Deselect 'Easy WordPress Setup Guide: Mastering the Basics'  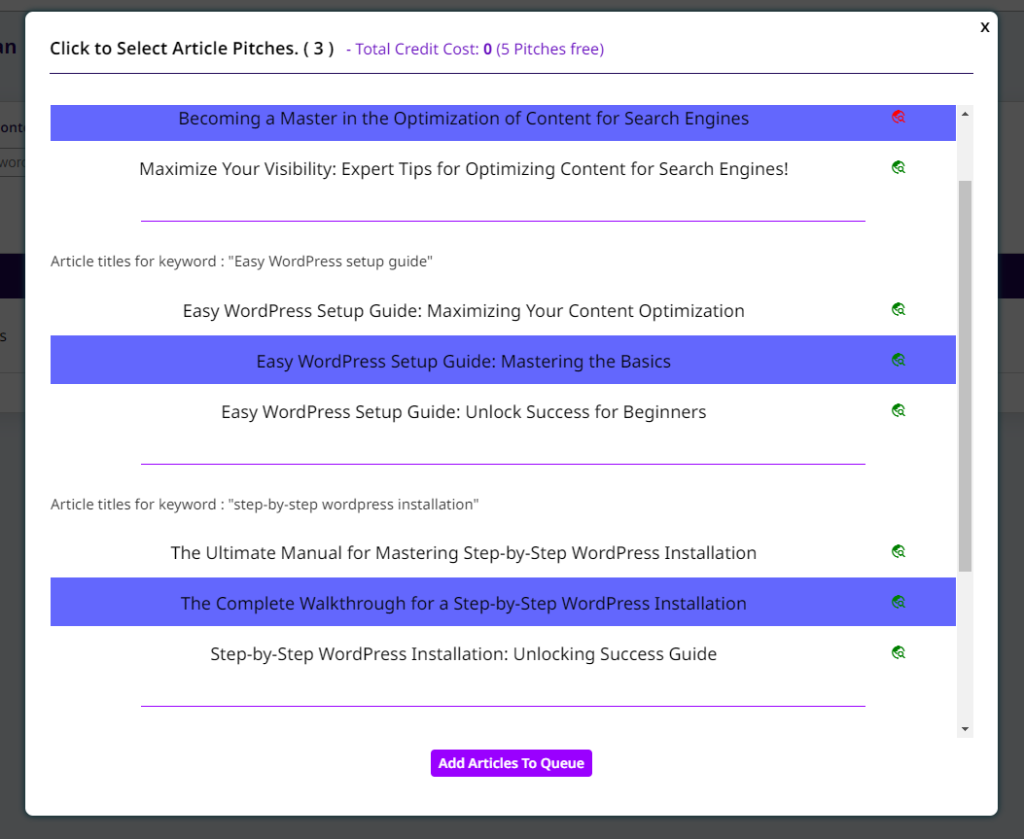click(x=463, y=361)
